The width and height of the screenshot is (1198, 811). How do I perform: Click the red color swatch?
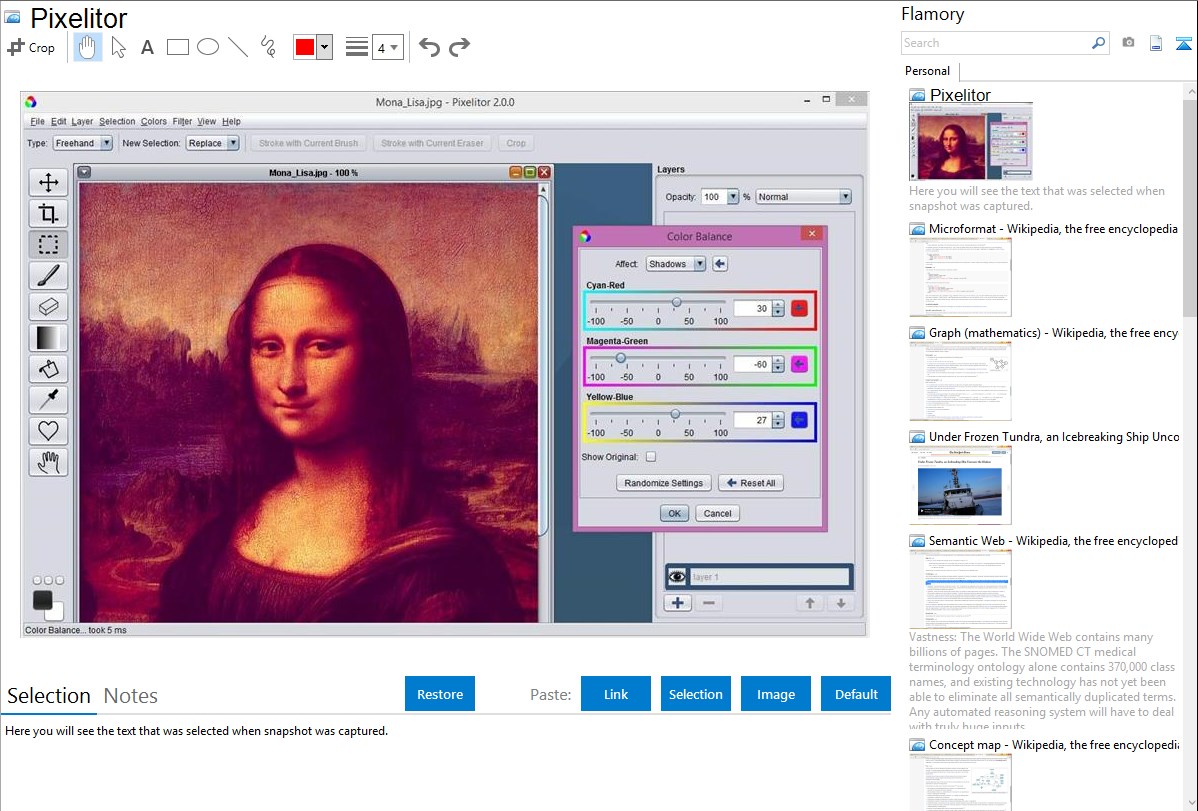point(305,47)
